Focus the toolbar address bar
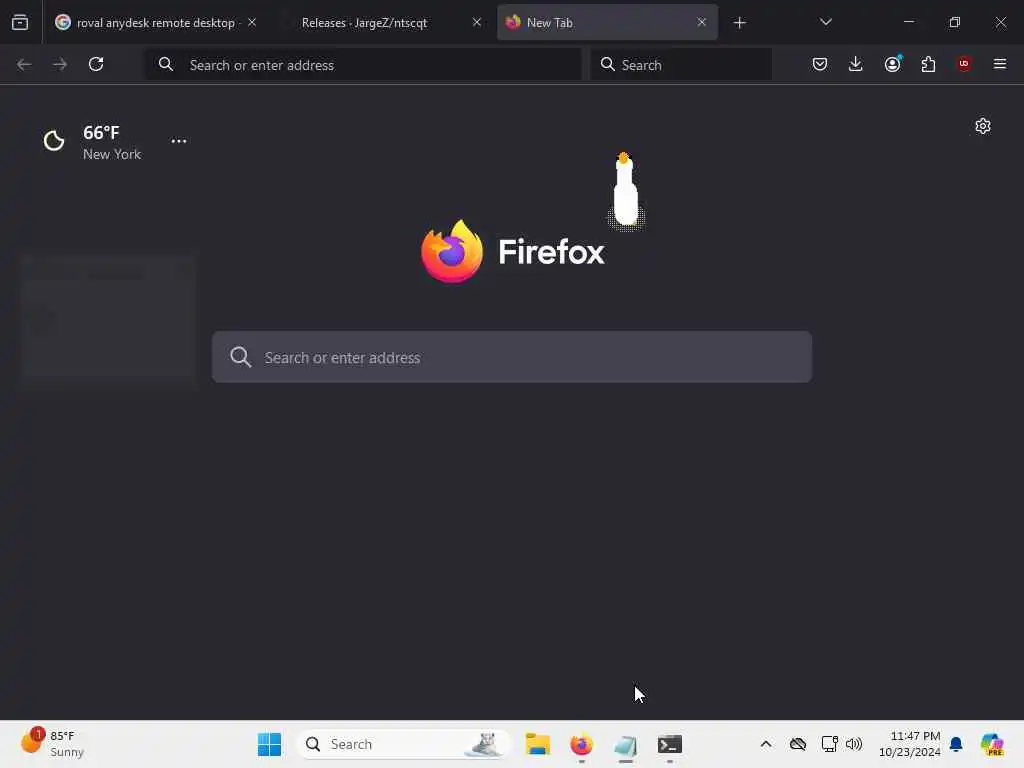 click(x=363, y=65)
